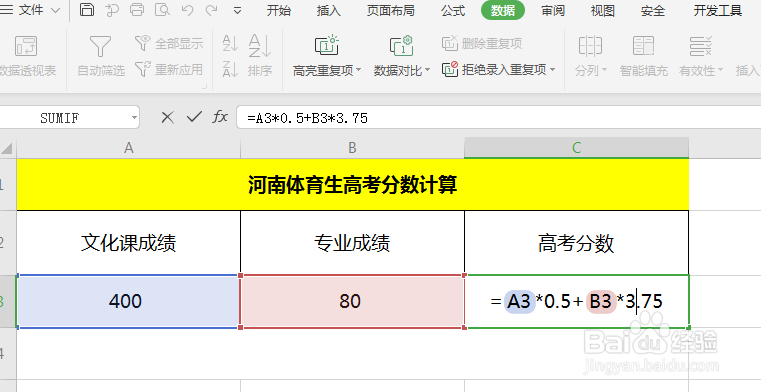This screenshot has height=392, width=761.
Task: Select the 高考分数 cell
Action: [577, 243]
